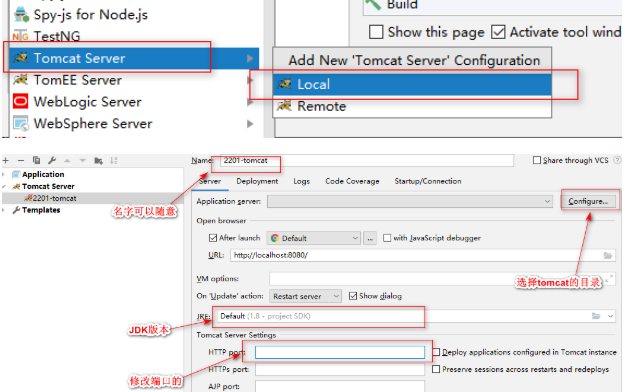
Task: Select Spy-js for Node.js configuration type
Action: coord(81,15)
